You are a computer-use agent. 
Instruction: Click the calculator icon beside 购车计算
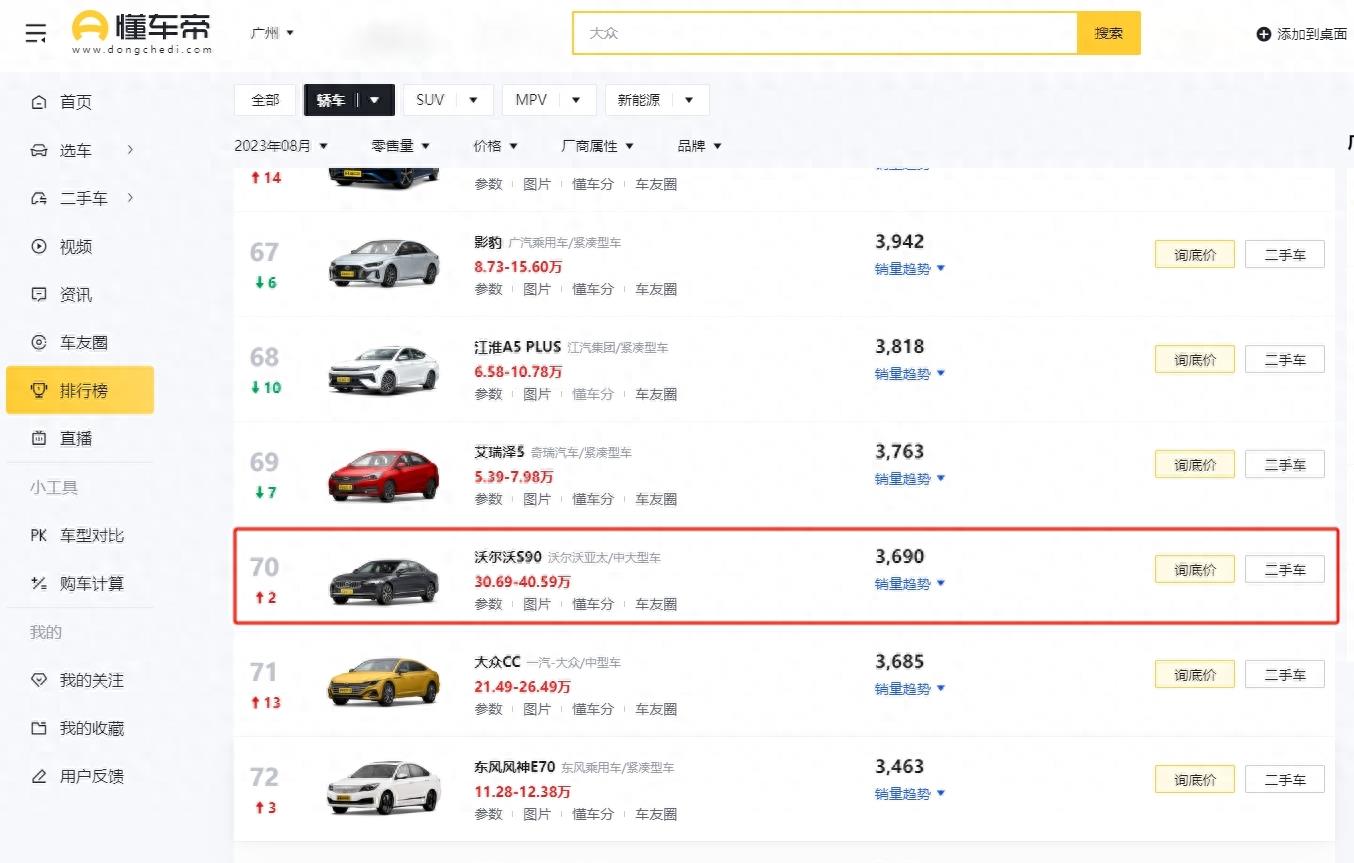pyautogui.click(x=39, y=584)
